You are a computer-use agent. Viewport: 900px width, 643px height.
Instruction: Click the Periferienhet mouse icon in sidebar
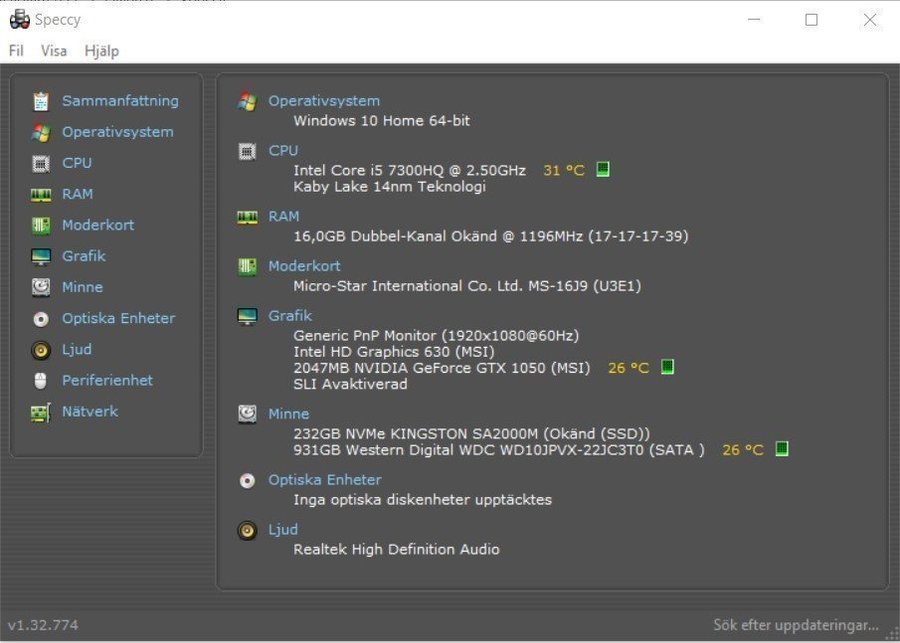pyautogui.click(x=41, y=381)
